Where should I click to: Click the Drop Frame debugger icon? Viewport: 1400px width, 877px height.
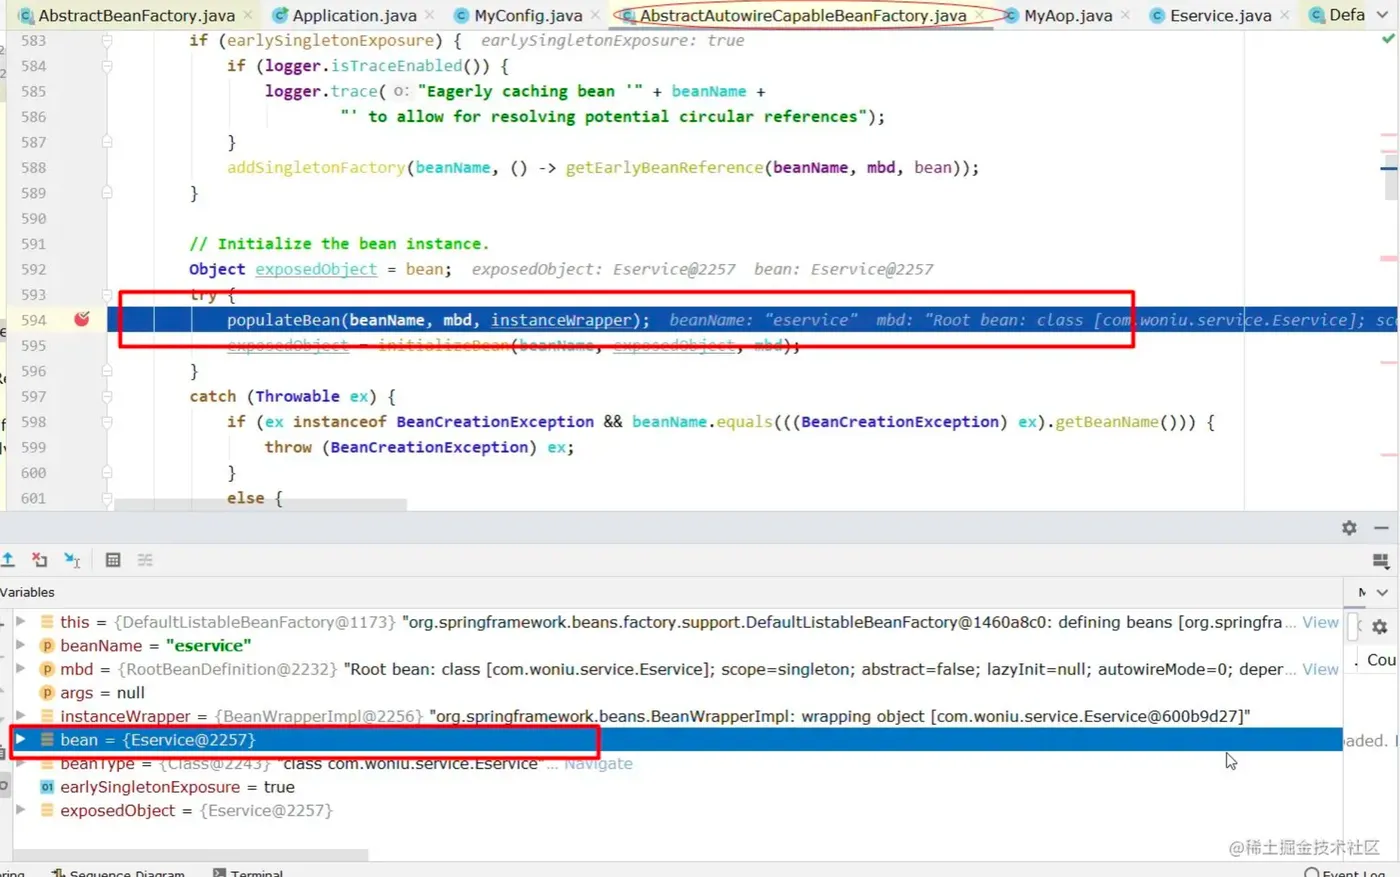39,560
